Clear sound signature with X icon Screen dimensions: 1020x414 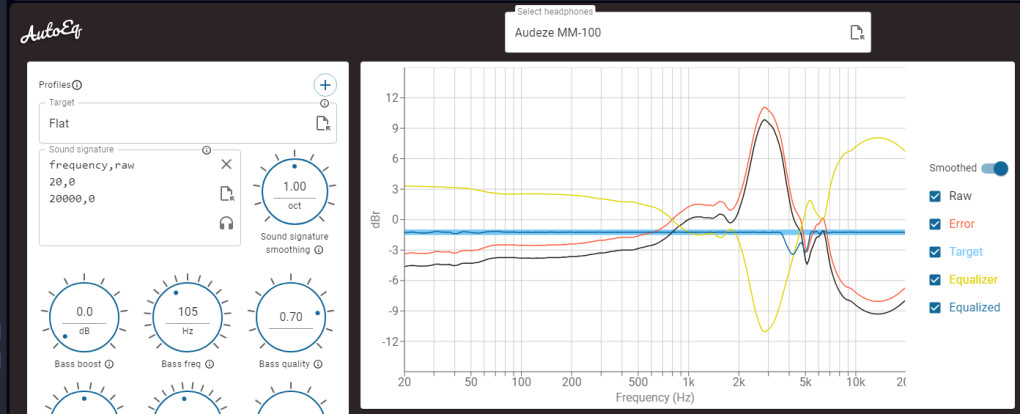tap(226, 164)
